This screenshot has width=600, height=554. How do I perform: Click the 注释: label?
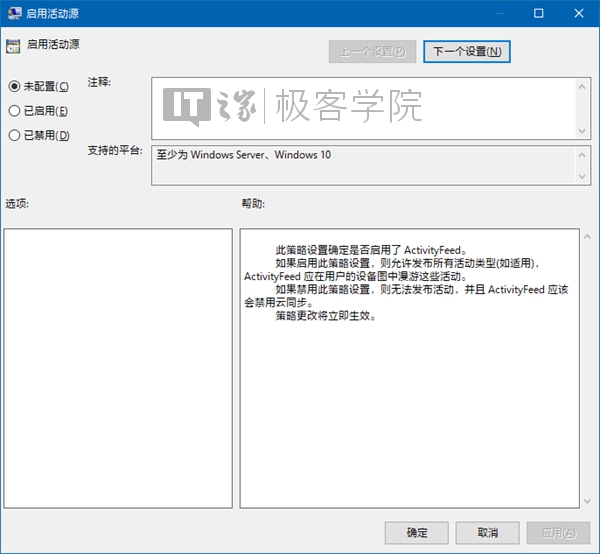click(x=99, y=82)
